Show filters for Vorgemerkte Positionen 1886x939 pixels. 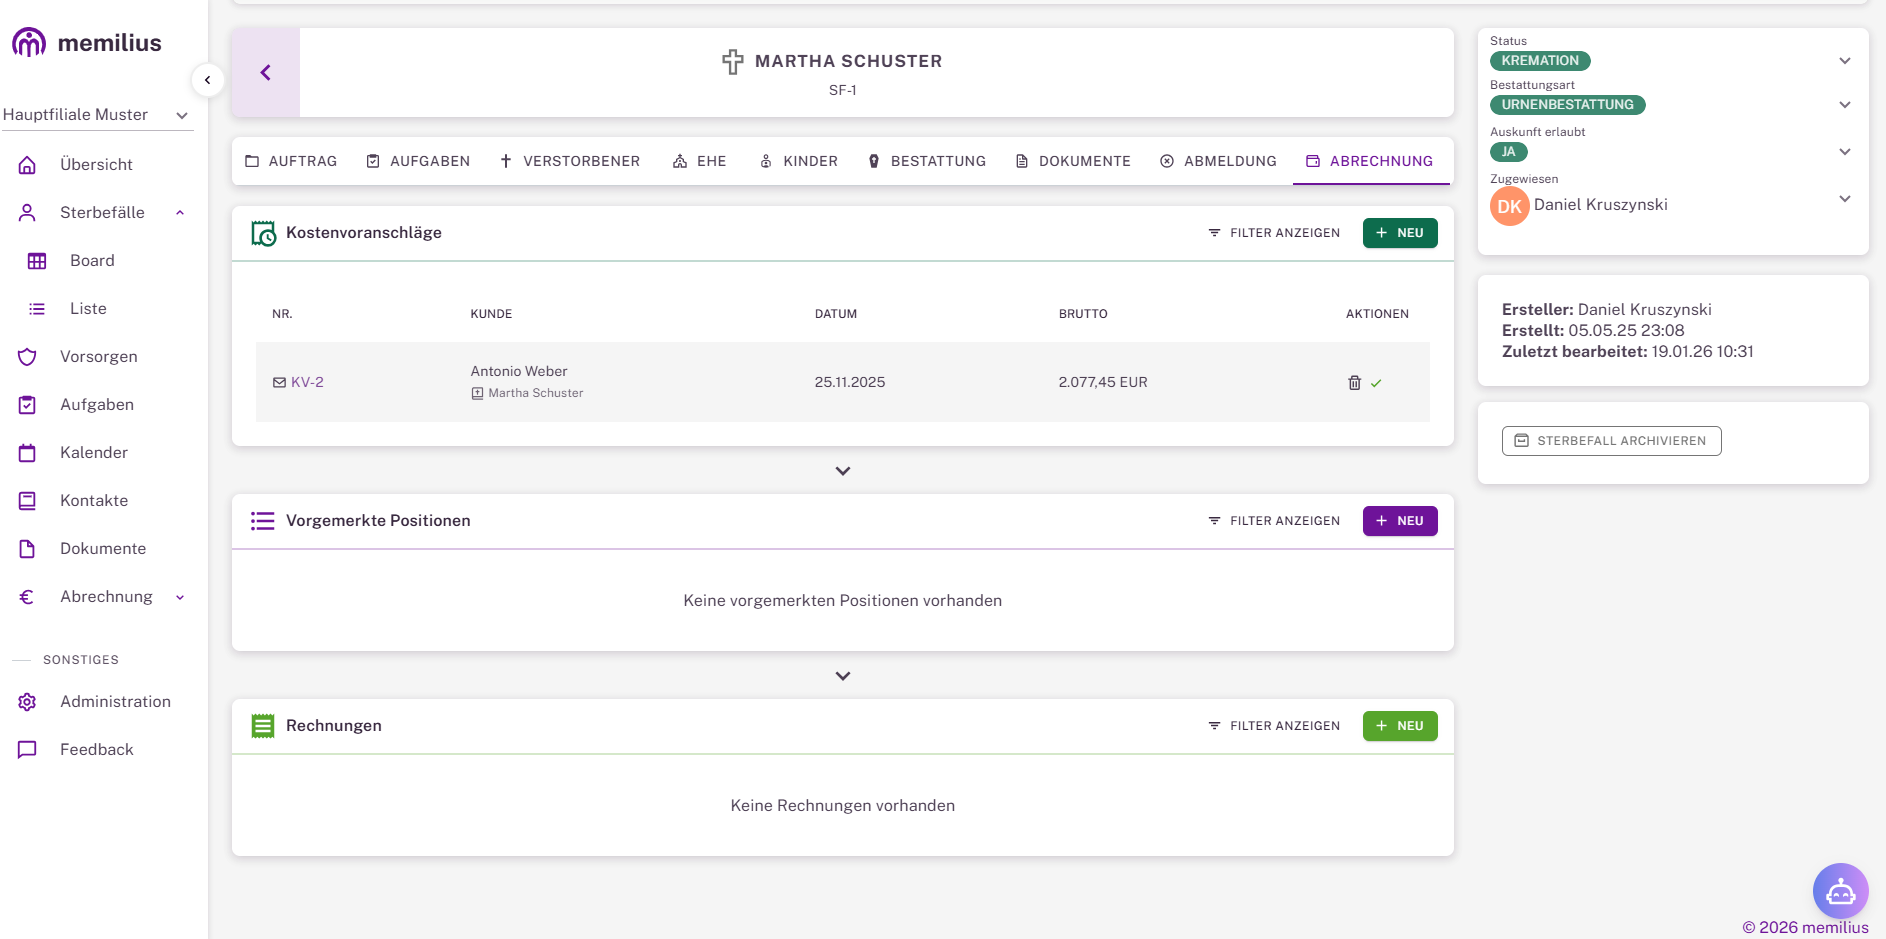(x=1274, y=521)
